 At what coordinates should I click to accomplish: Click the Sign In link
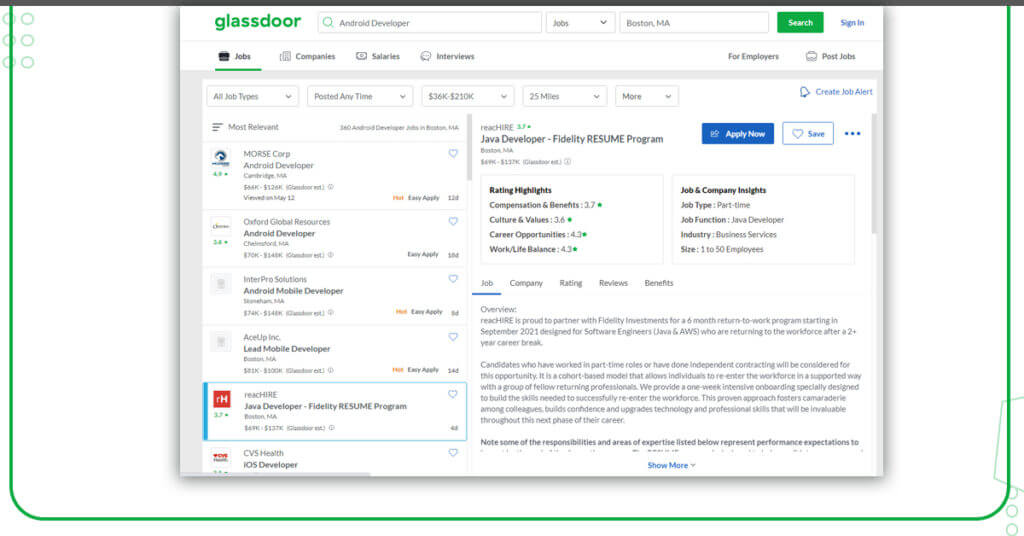point(852,23)
